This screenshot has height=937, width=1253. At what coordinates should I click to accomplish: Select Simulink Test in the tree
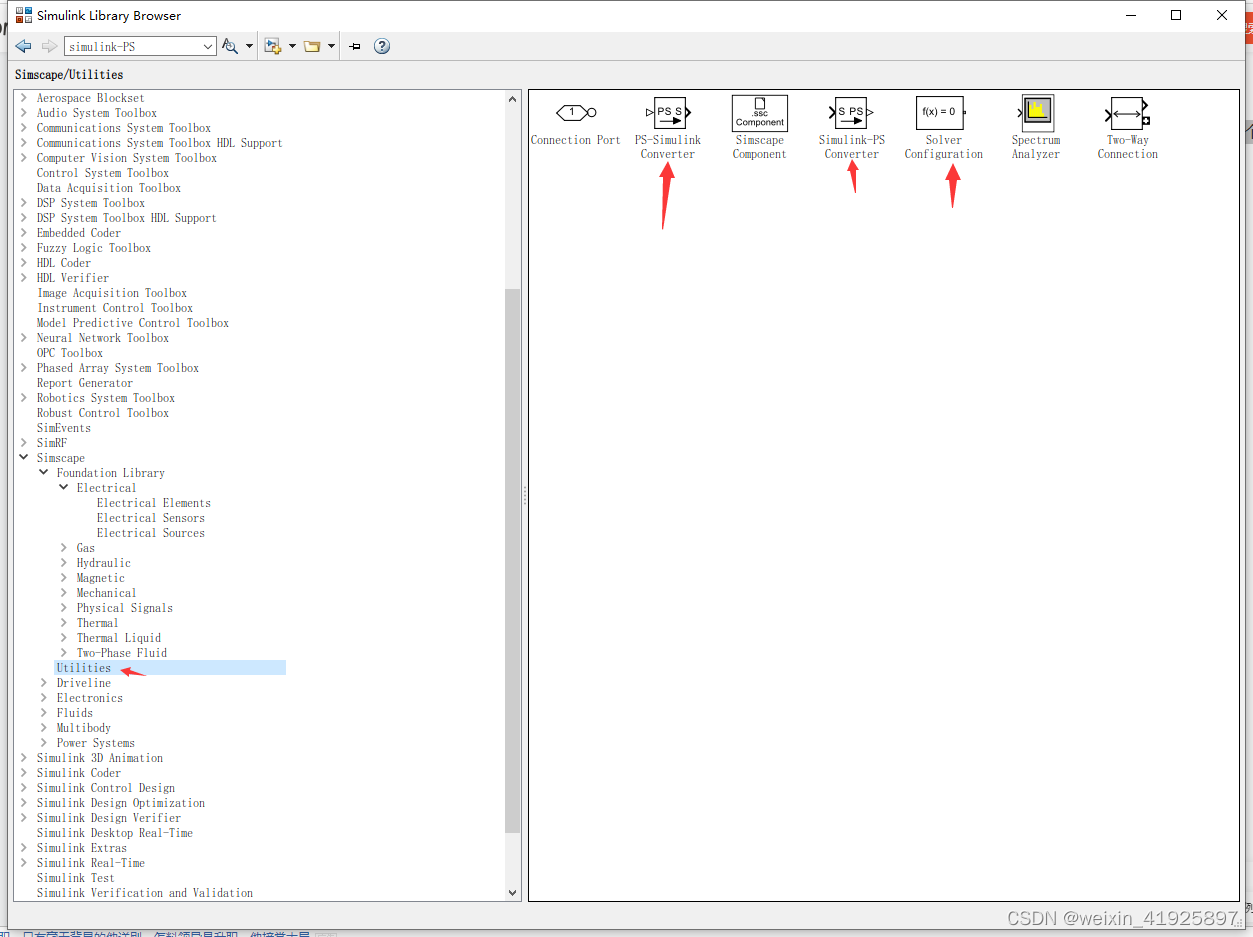76,878
